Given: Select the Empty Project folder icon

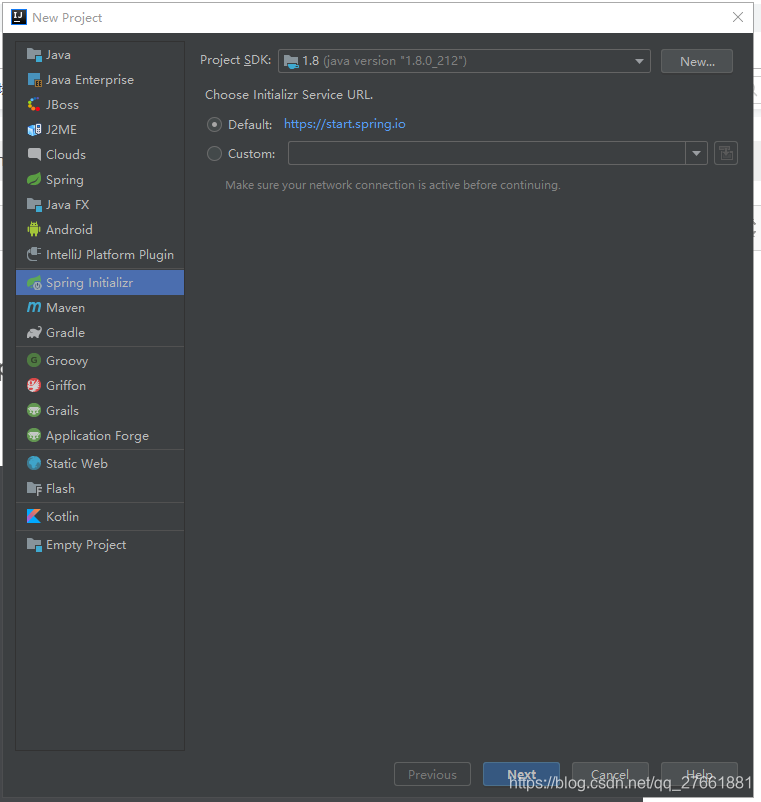Looking at the screenshot, I should [34, 545].
